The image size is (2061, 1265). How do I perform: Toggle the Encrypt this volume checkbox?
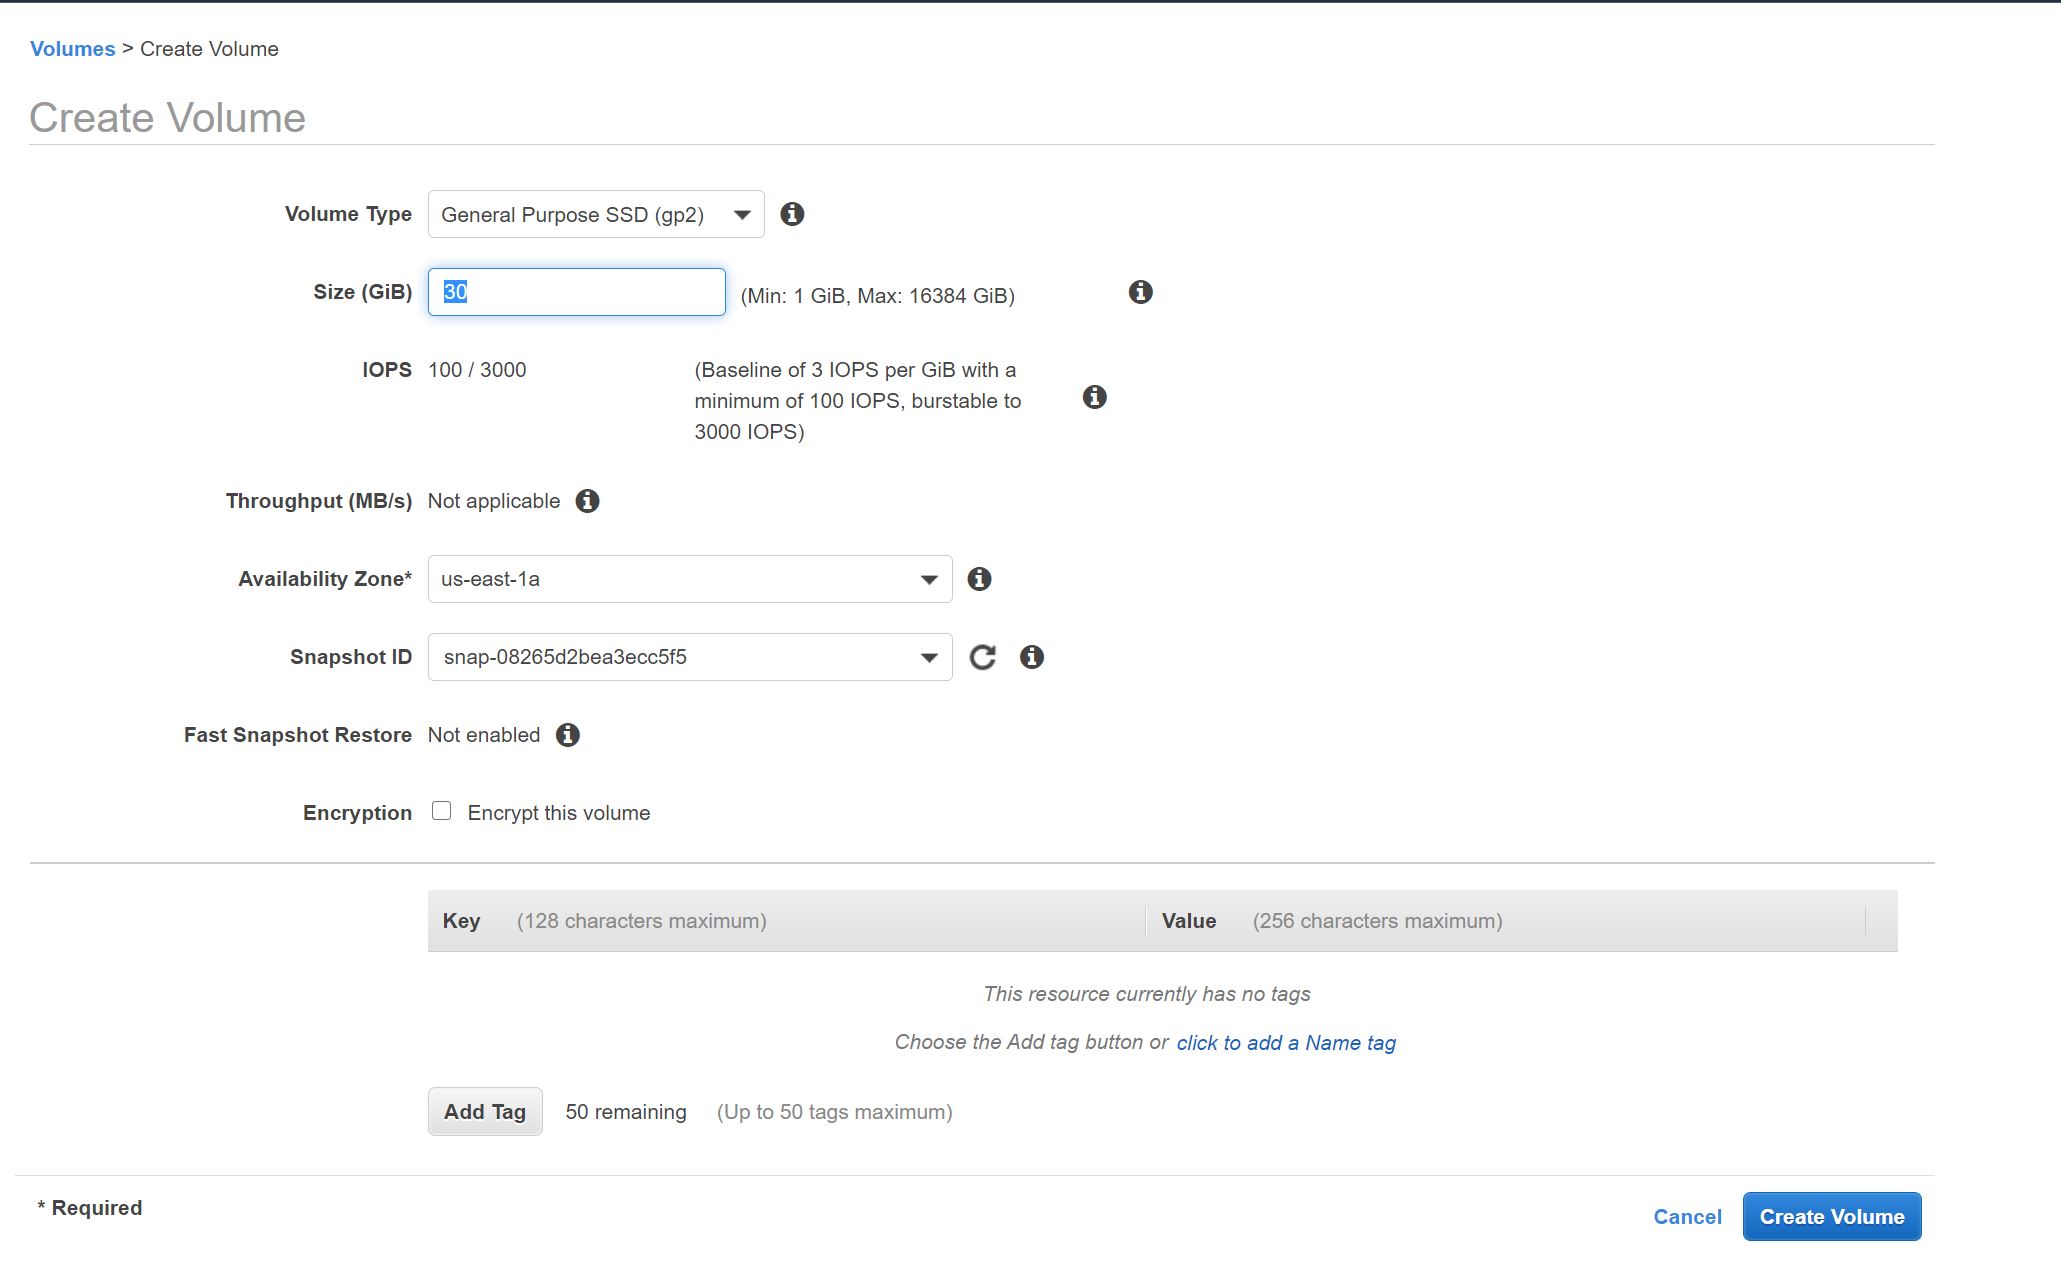[440, 811]
